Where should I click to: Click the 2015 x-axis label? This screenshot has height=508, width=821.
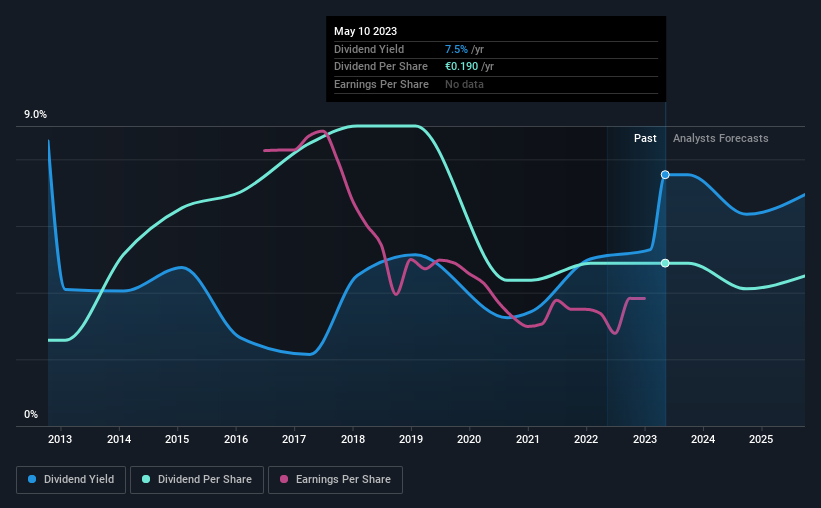[x=177, y=439]
